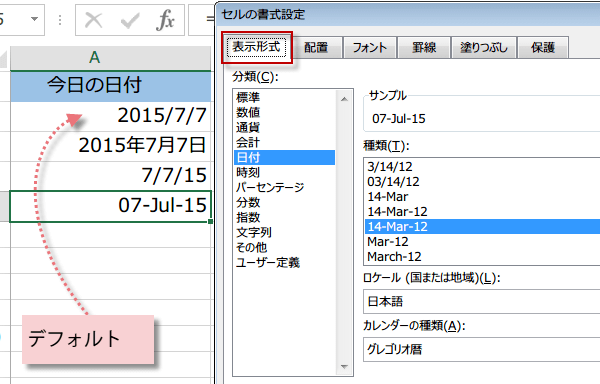The image size is (600, 384).
Task: Open the フォント tab
Action: point(370,47)
